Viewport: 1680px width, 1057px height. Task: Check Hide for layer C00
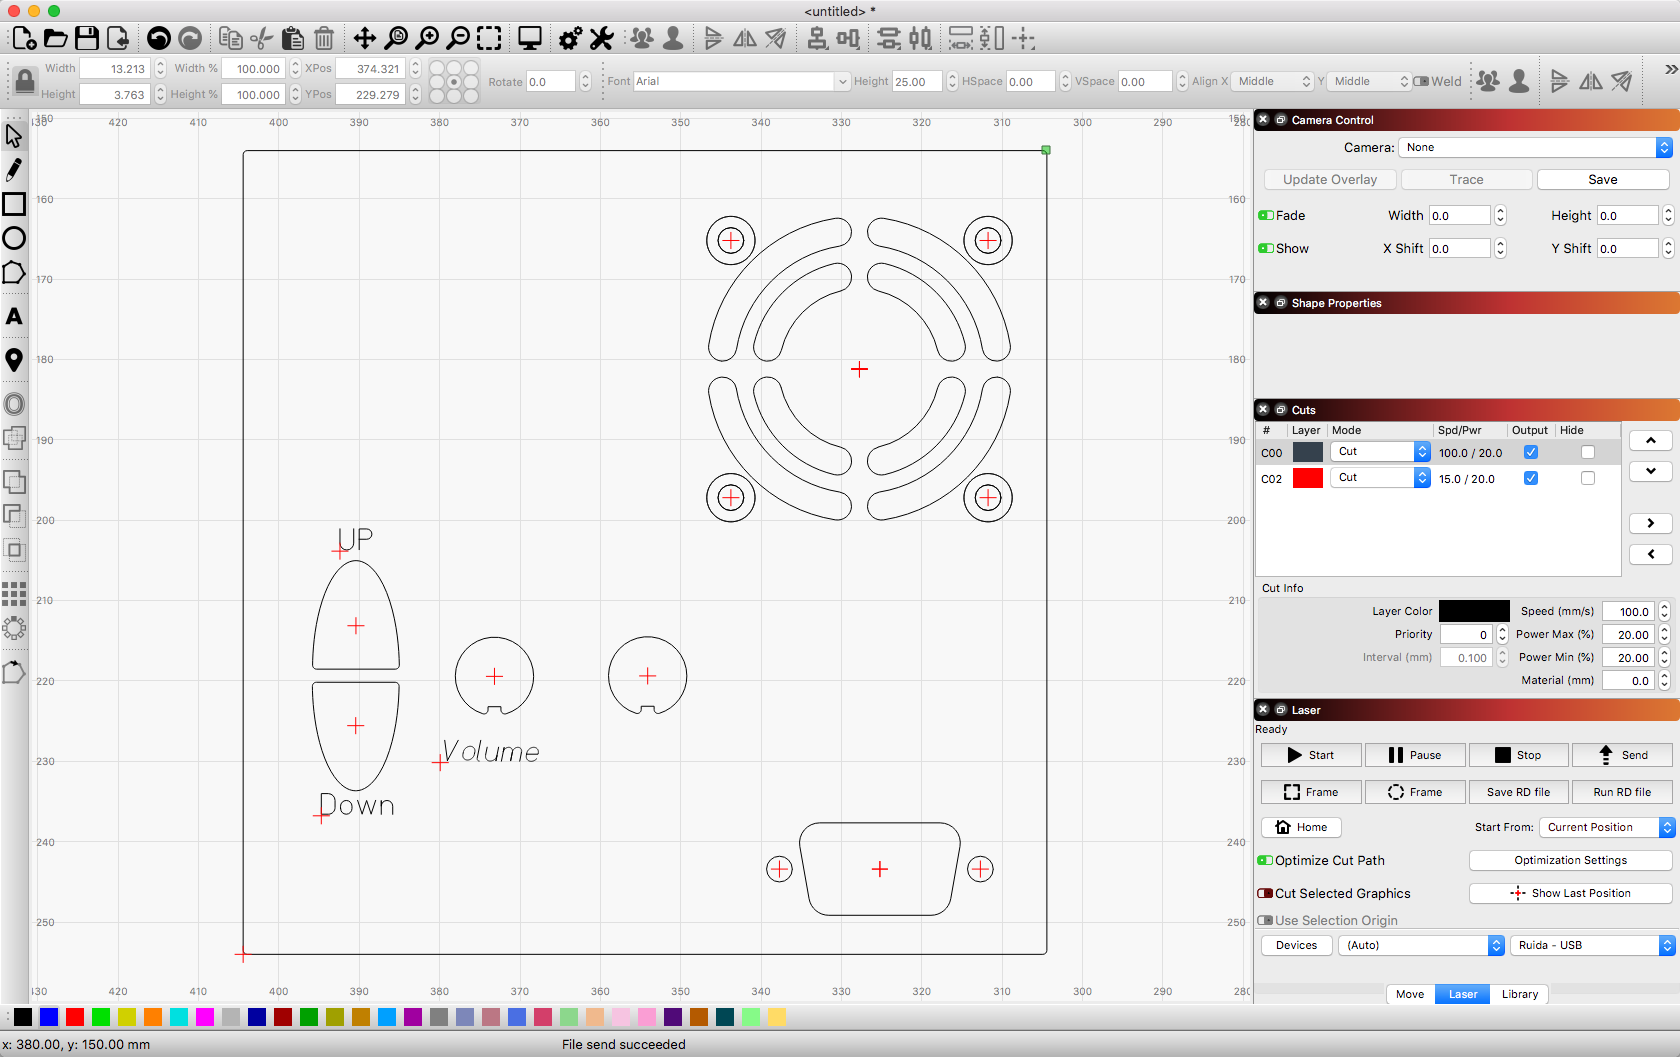[x=1587, y=452]
